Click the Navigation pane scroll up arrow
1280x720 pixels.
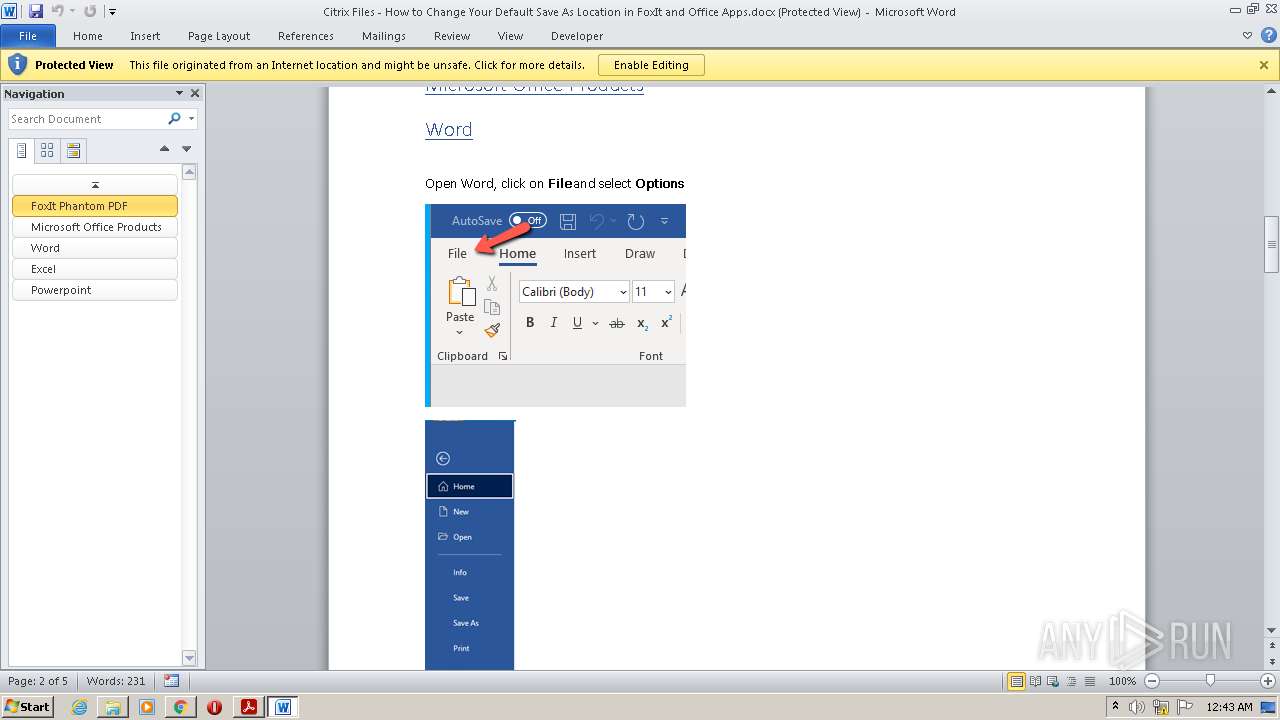(189, 172)
